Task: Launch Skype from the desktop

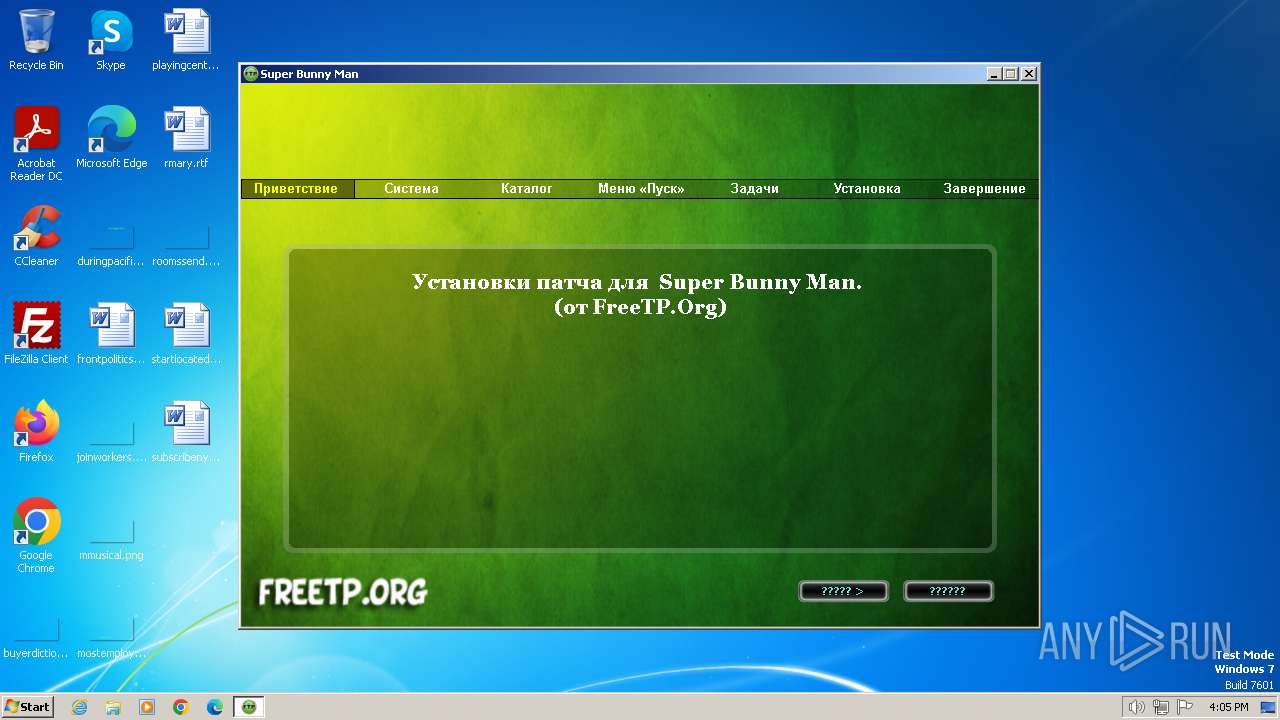Action: tap(111, 40)
